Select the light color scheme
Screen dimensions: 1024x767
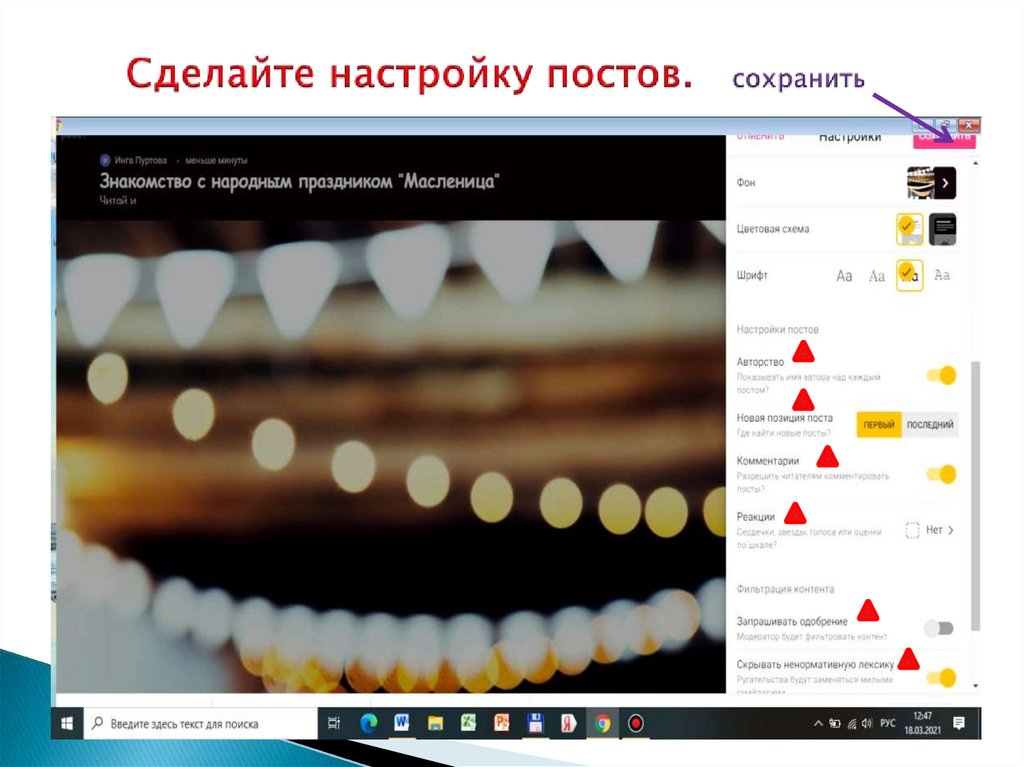[x=909, y=229]
